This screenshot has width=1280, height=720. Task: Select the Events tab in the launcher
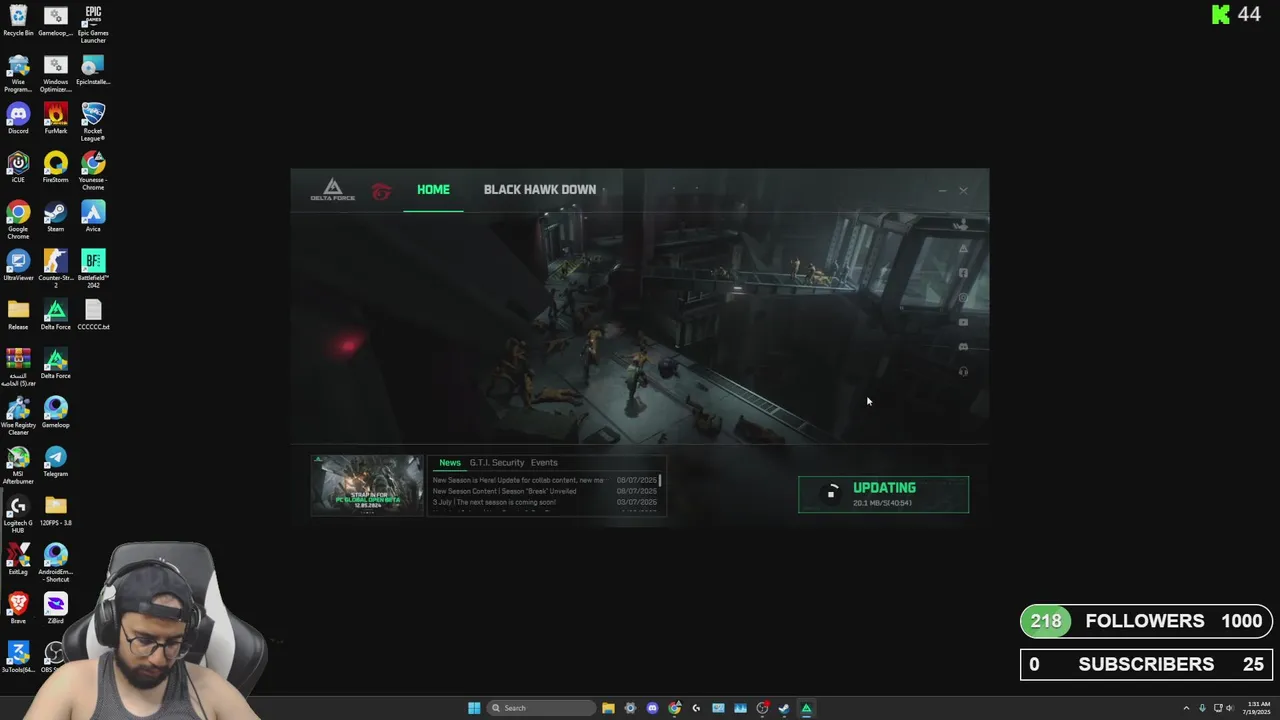544,463
